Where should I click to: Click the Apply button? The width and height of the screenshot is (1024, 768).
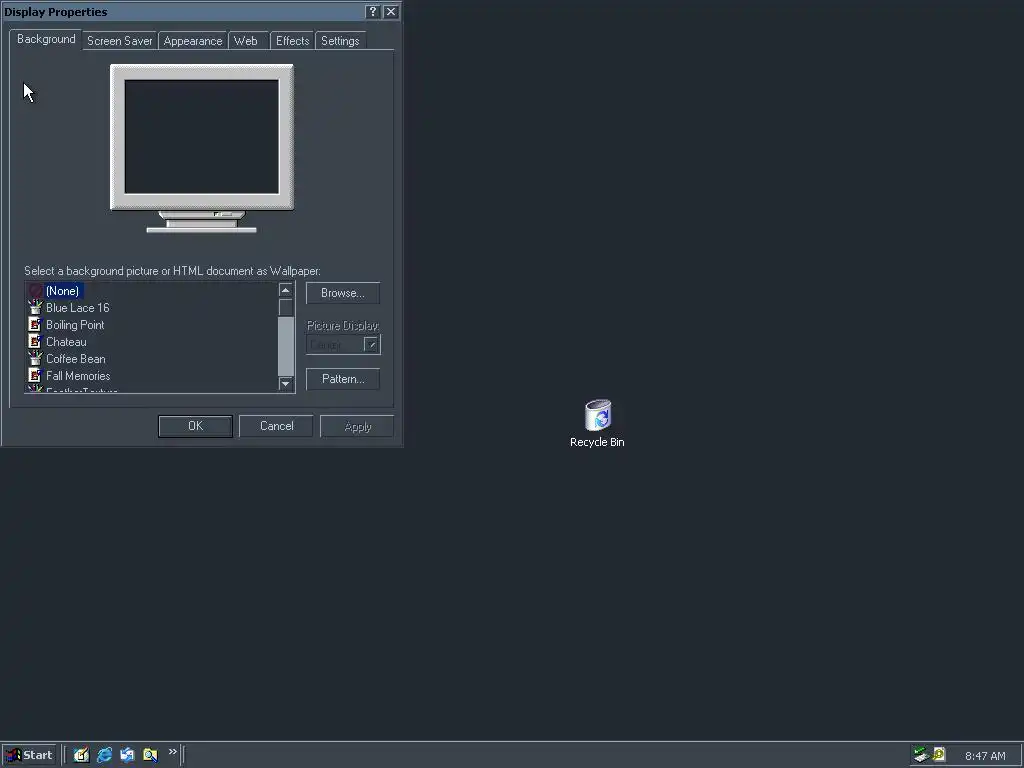357,426
